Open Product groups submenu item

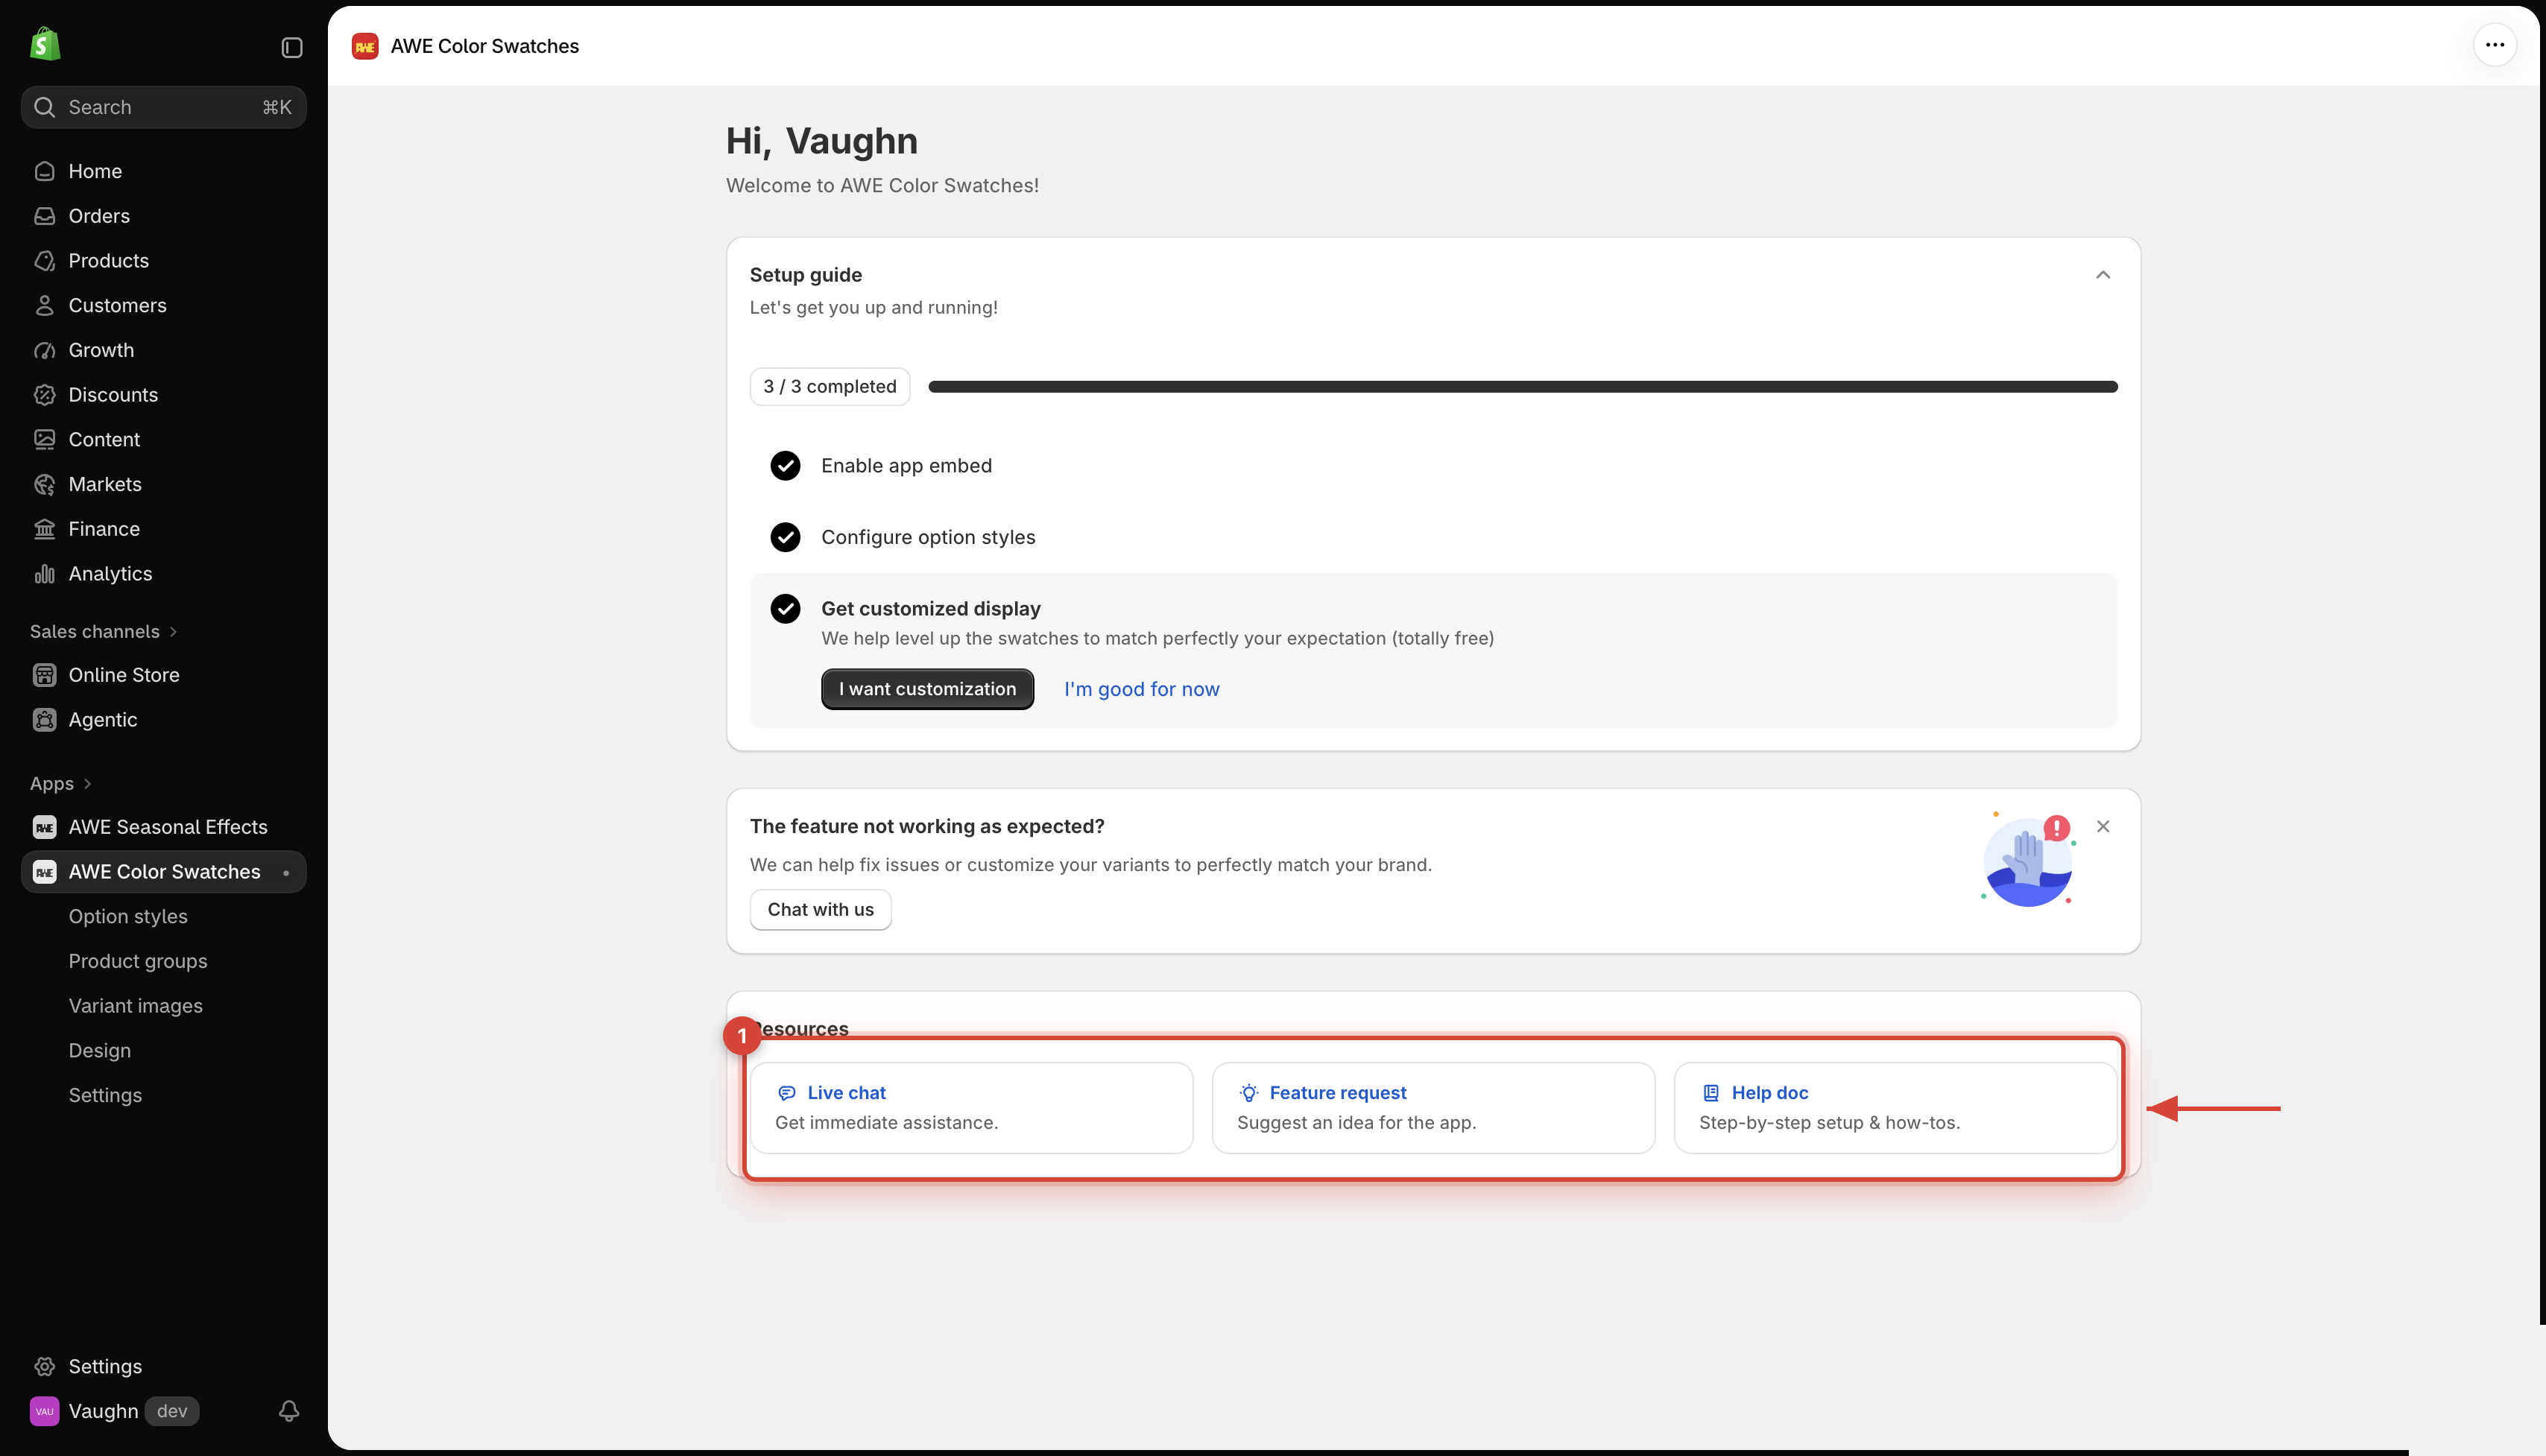138,961
